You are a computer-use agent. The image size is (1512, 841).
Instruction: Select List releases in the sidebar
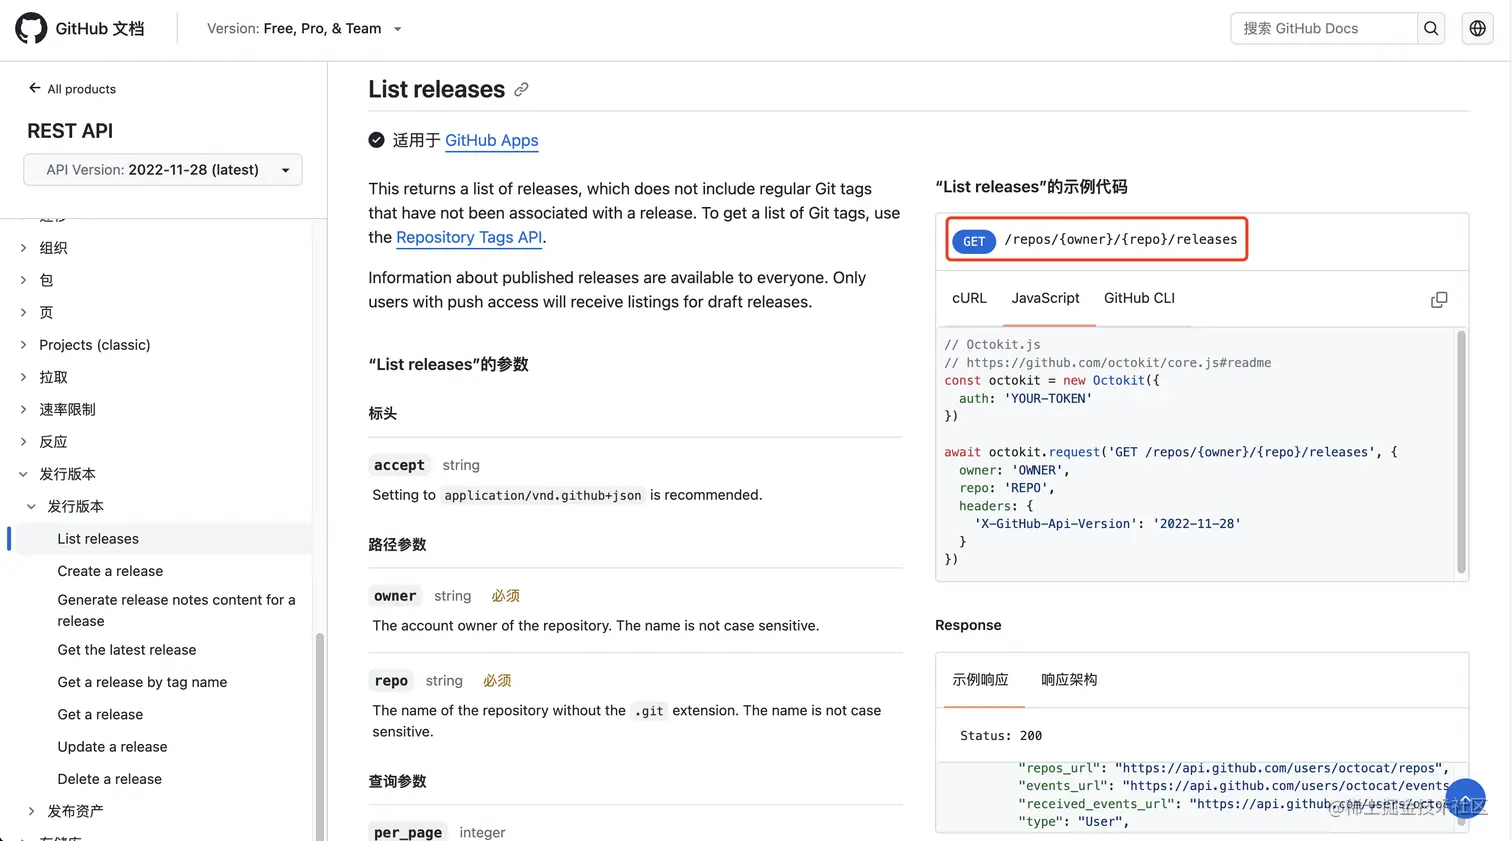point(98,539)
